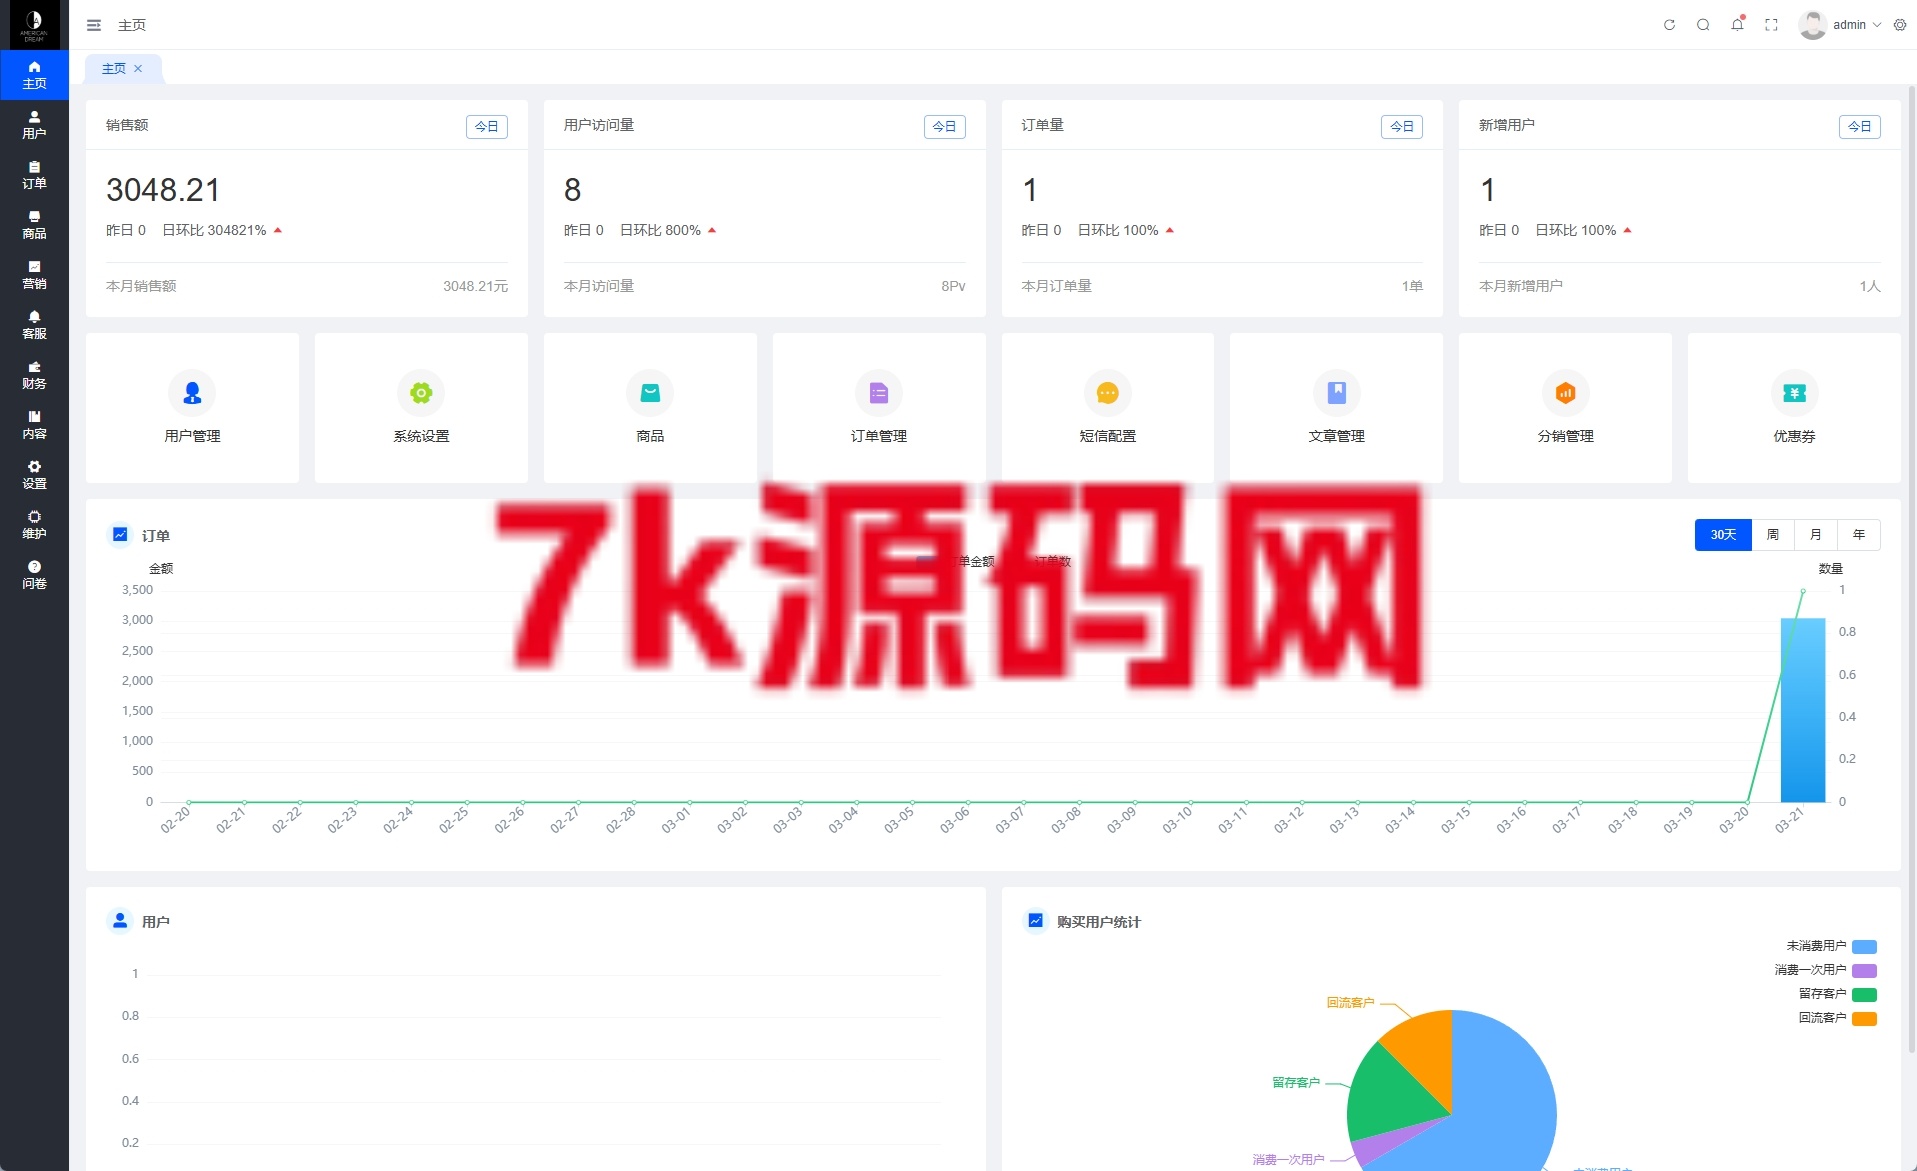Click the American Dream logo
Screen dimensions: 1917x1171
point(34,25)
